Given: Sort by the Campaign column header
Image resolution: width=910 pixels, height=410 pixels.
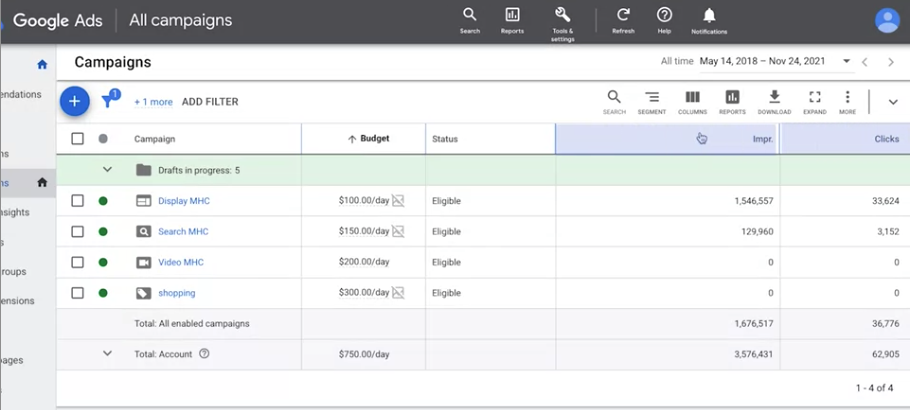Looking at the screenshot, I should (154, 139).
